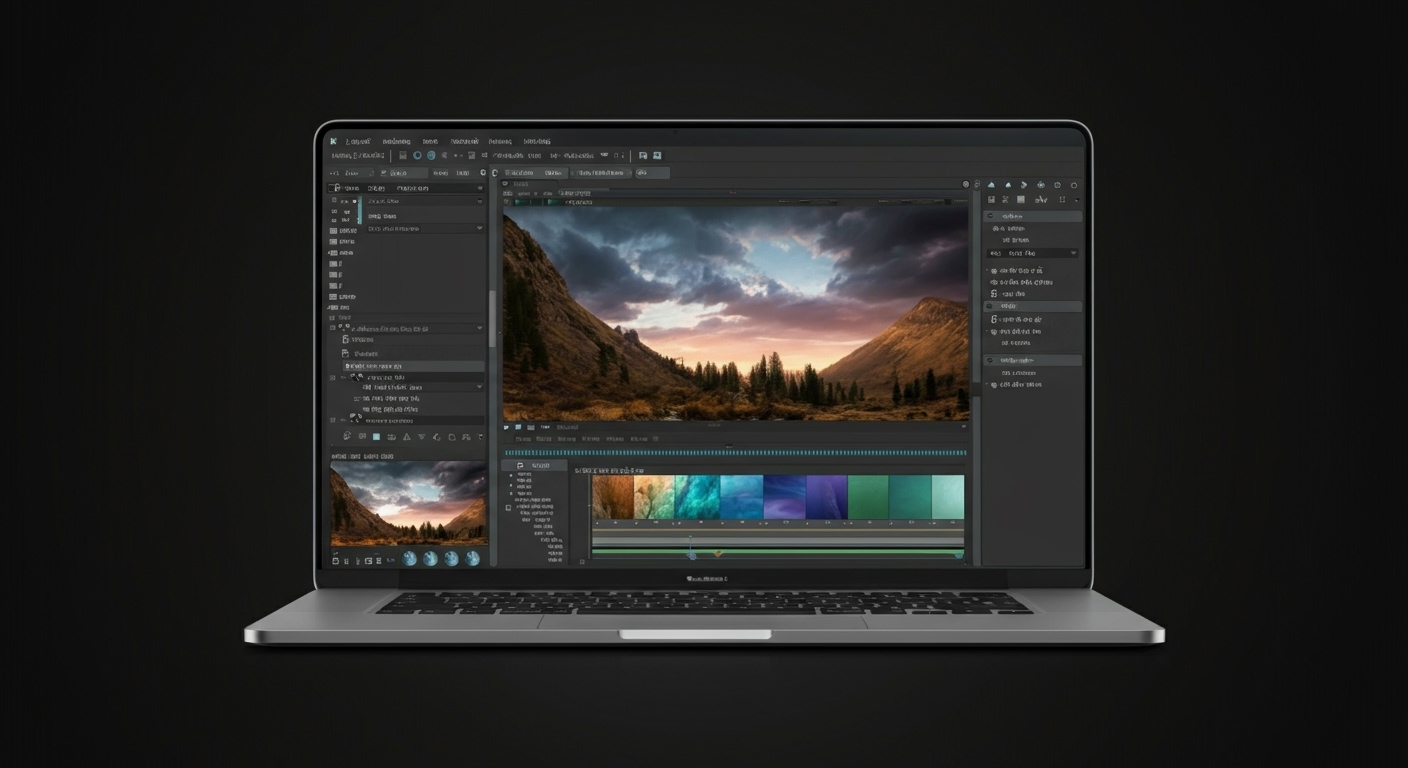
Task: Click the yellow diamond keyframe on the timeline
Action: tap(717, 553)
